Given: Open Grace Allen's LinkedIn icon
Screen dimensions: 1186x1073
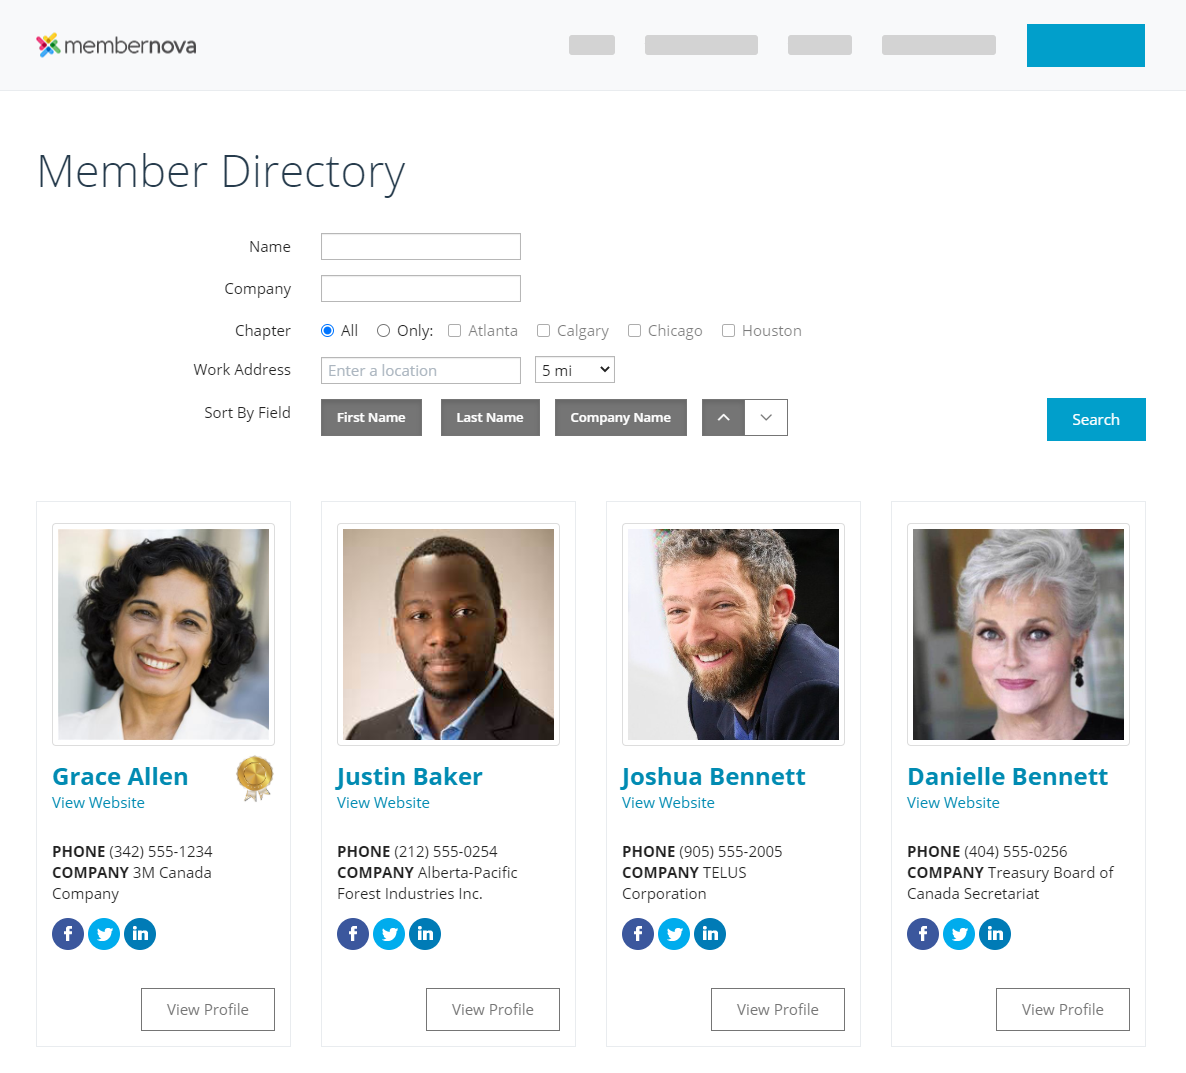Looking at the screenshot, I should pyautogui.click(x=140, y=934).
